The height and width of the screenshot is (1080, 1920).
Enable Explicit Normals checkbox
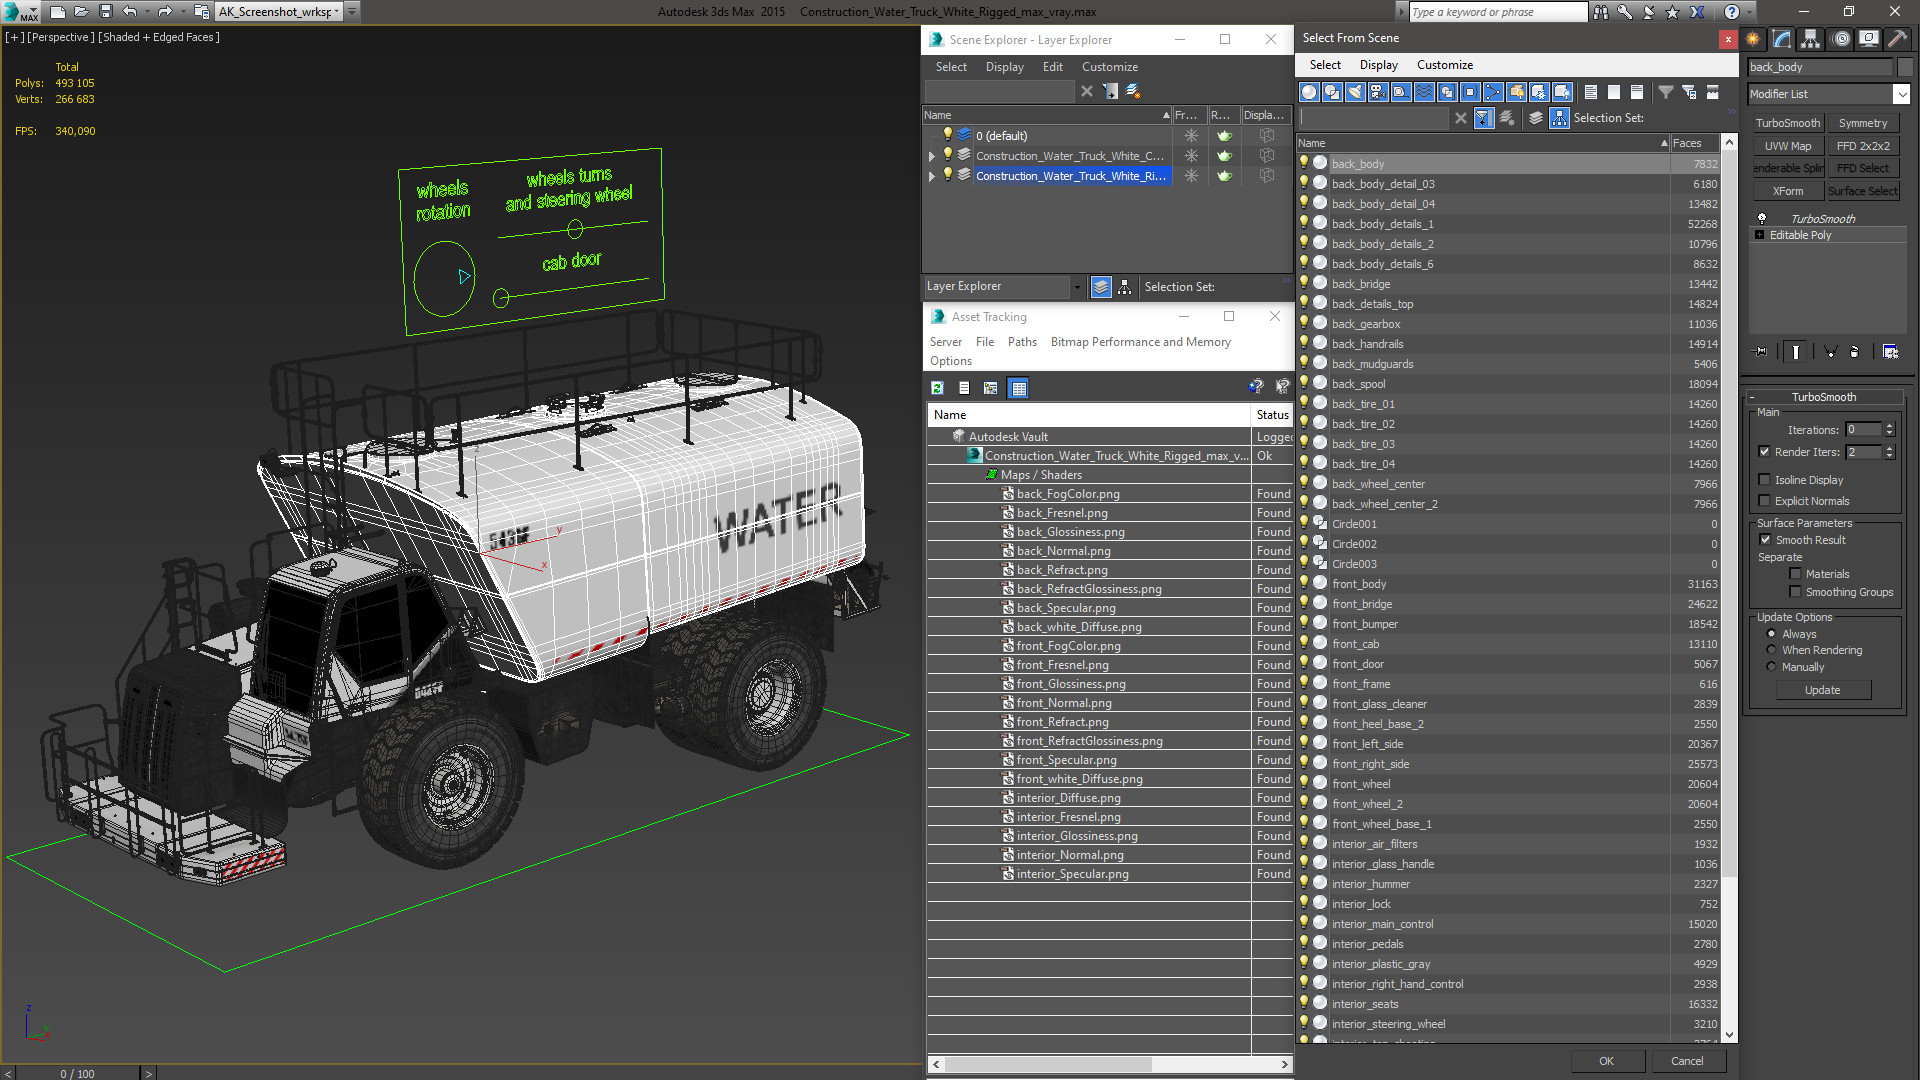(x=1765, y=501)
